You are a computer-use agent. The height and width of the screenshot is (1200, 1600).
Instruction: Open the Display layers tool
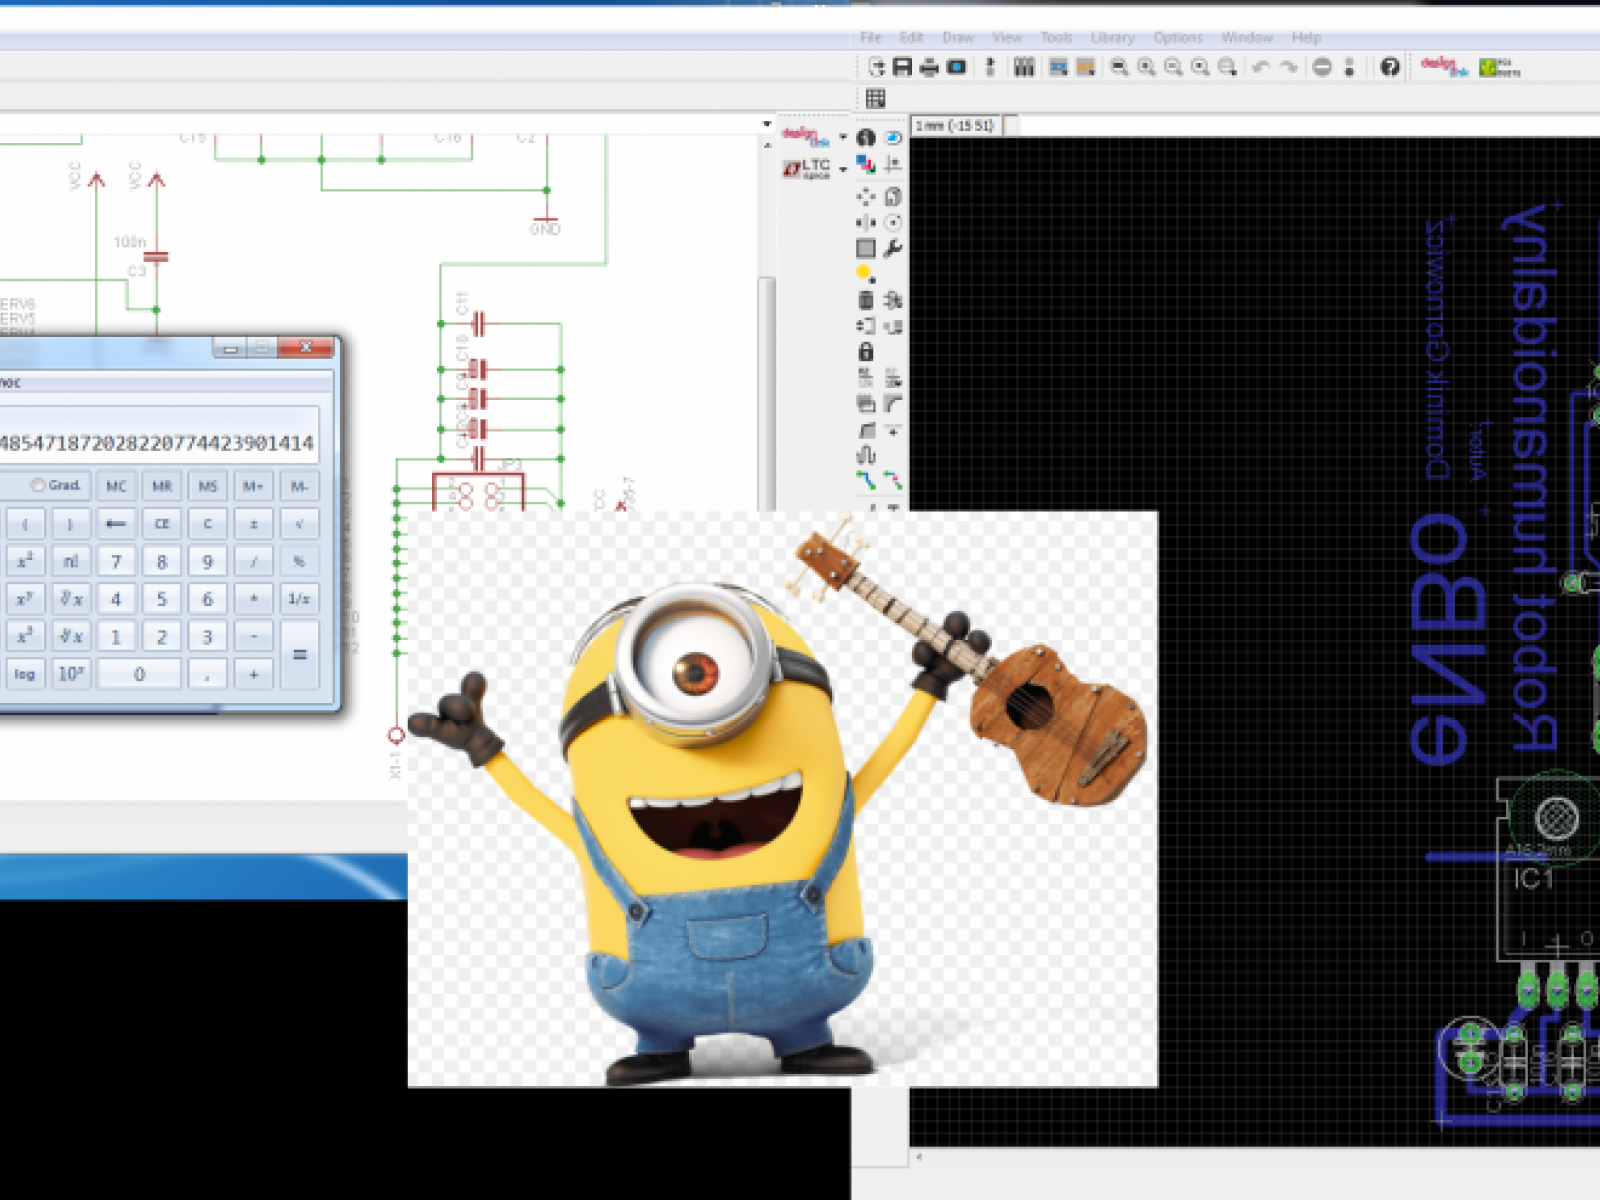(866, 164)
